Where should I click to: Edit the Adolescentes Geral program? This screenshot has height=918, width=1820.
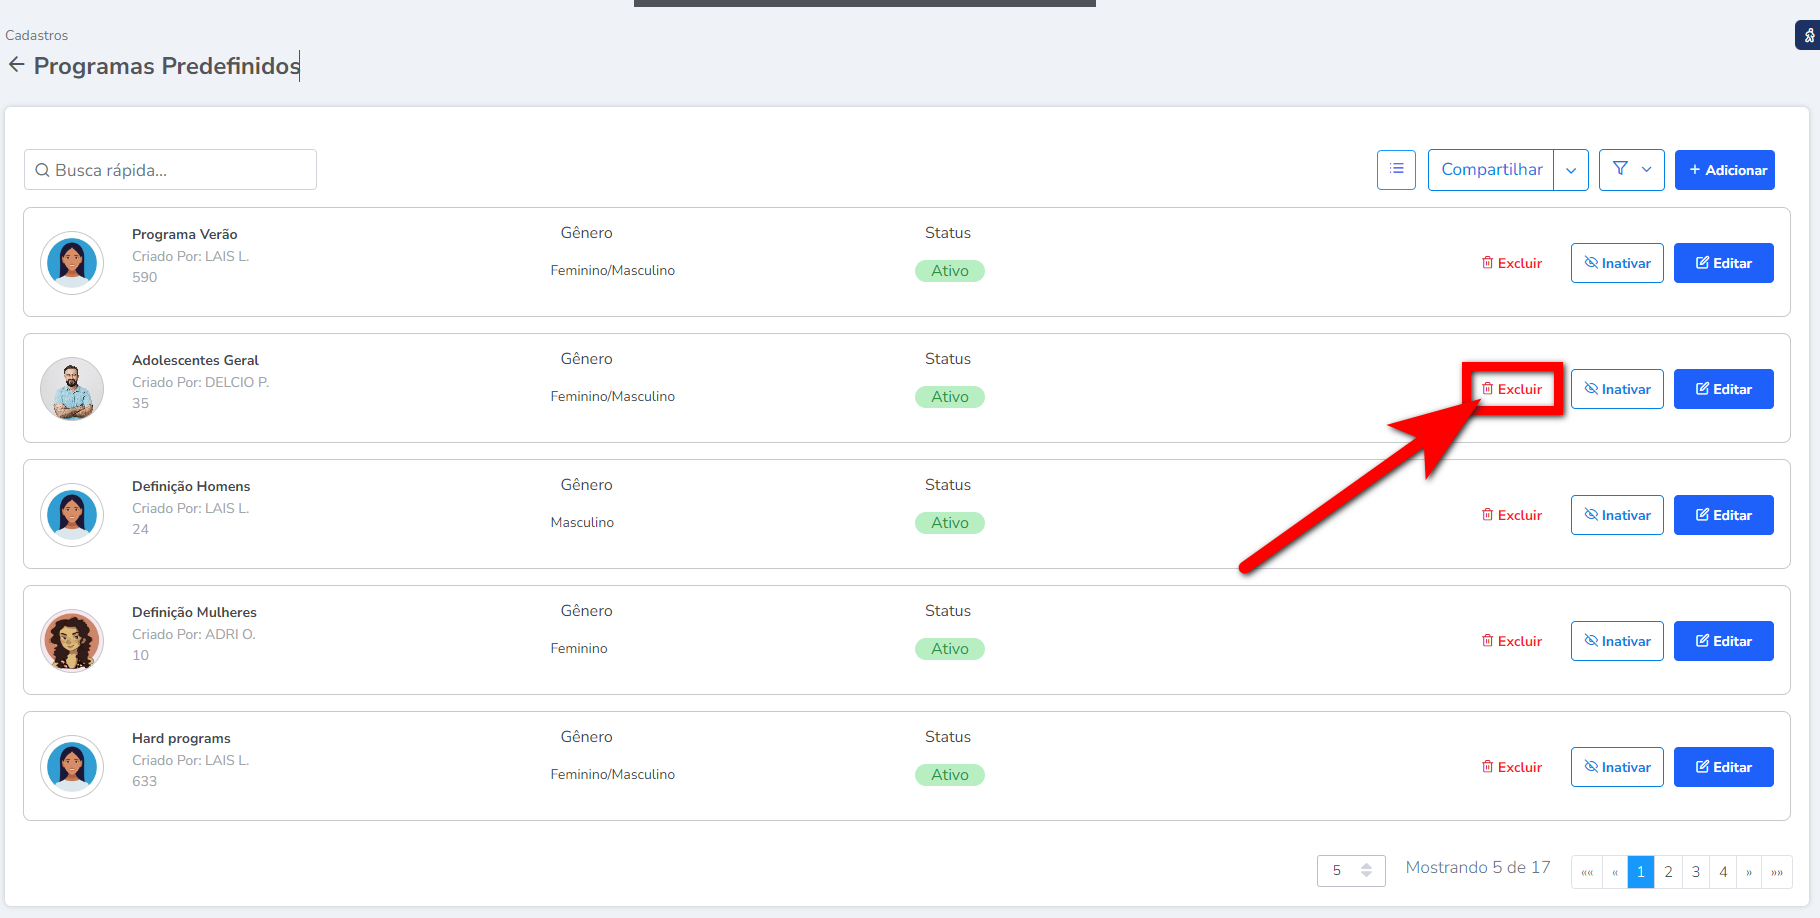(x=1723, y=389)
